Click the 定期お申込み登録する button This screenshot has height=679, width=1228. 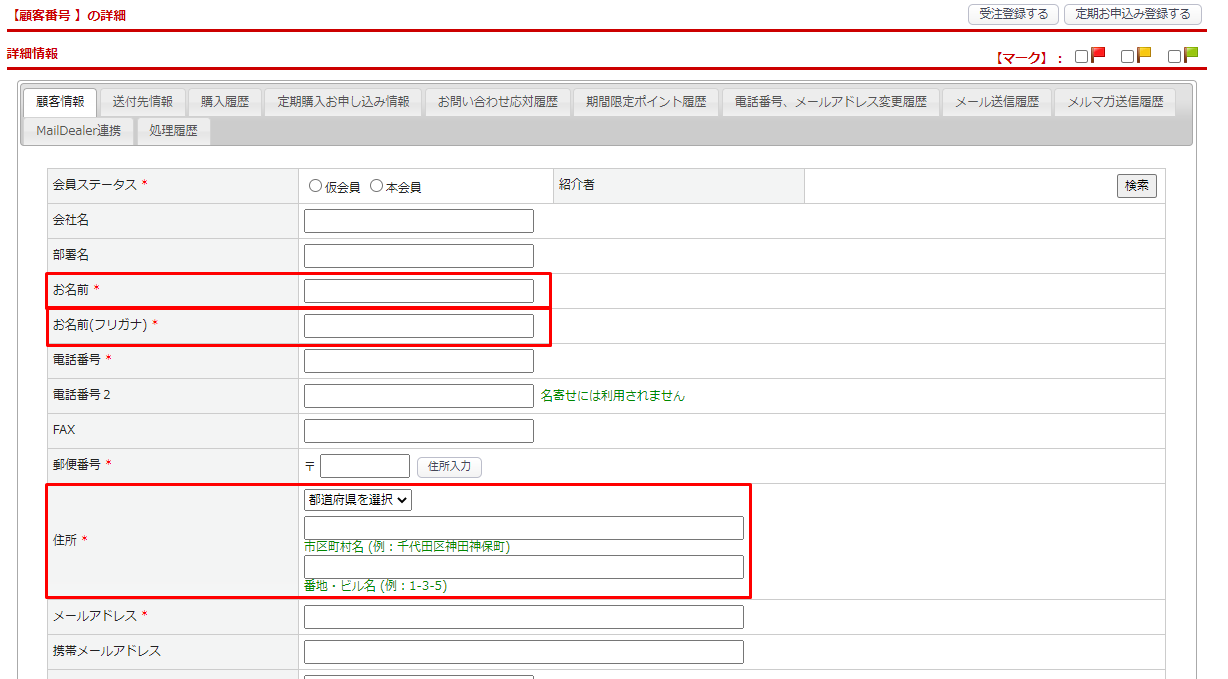tap(1132, 14)
